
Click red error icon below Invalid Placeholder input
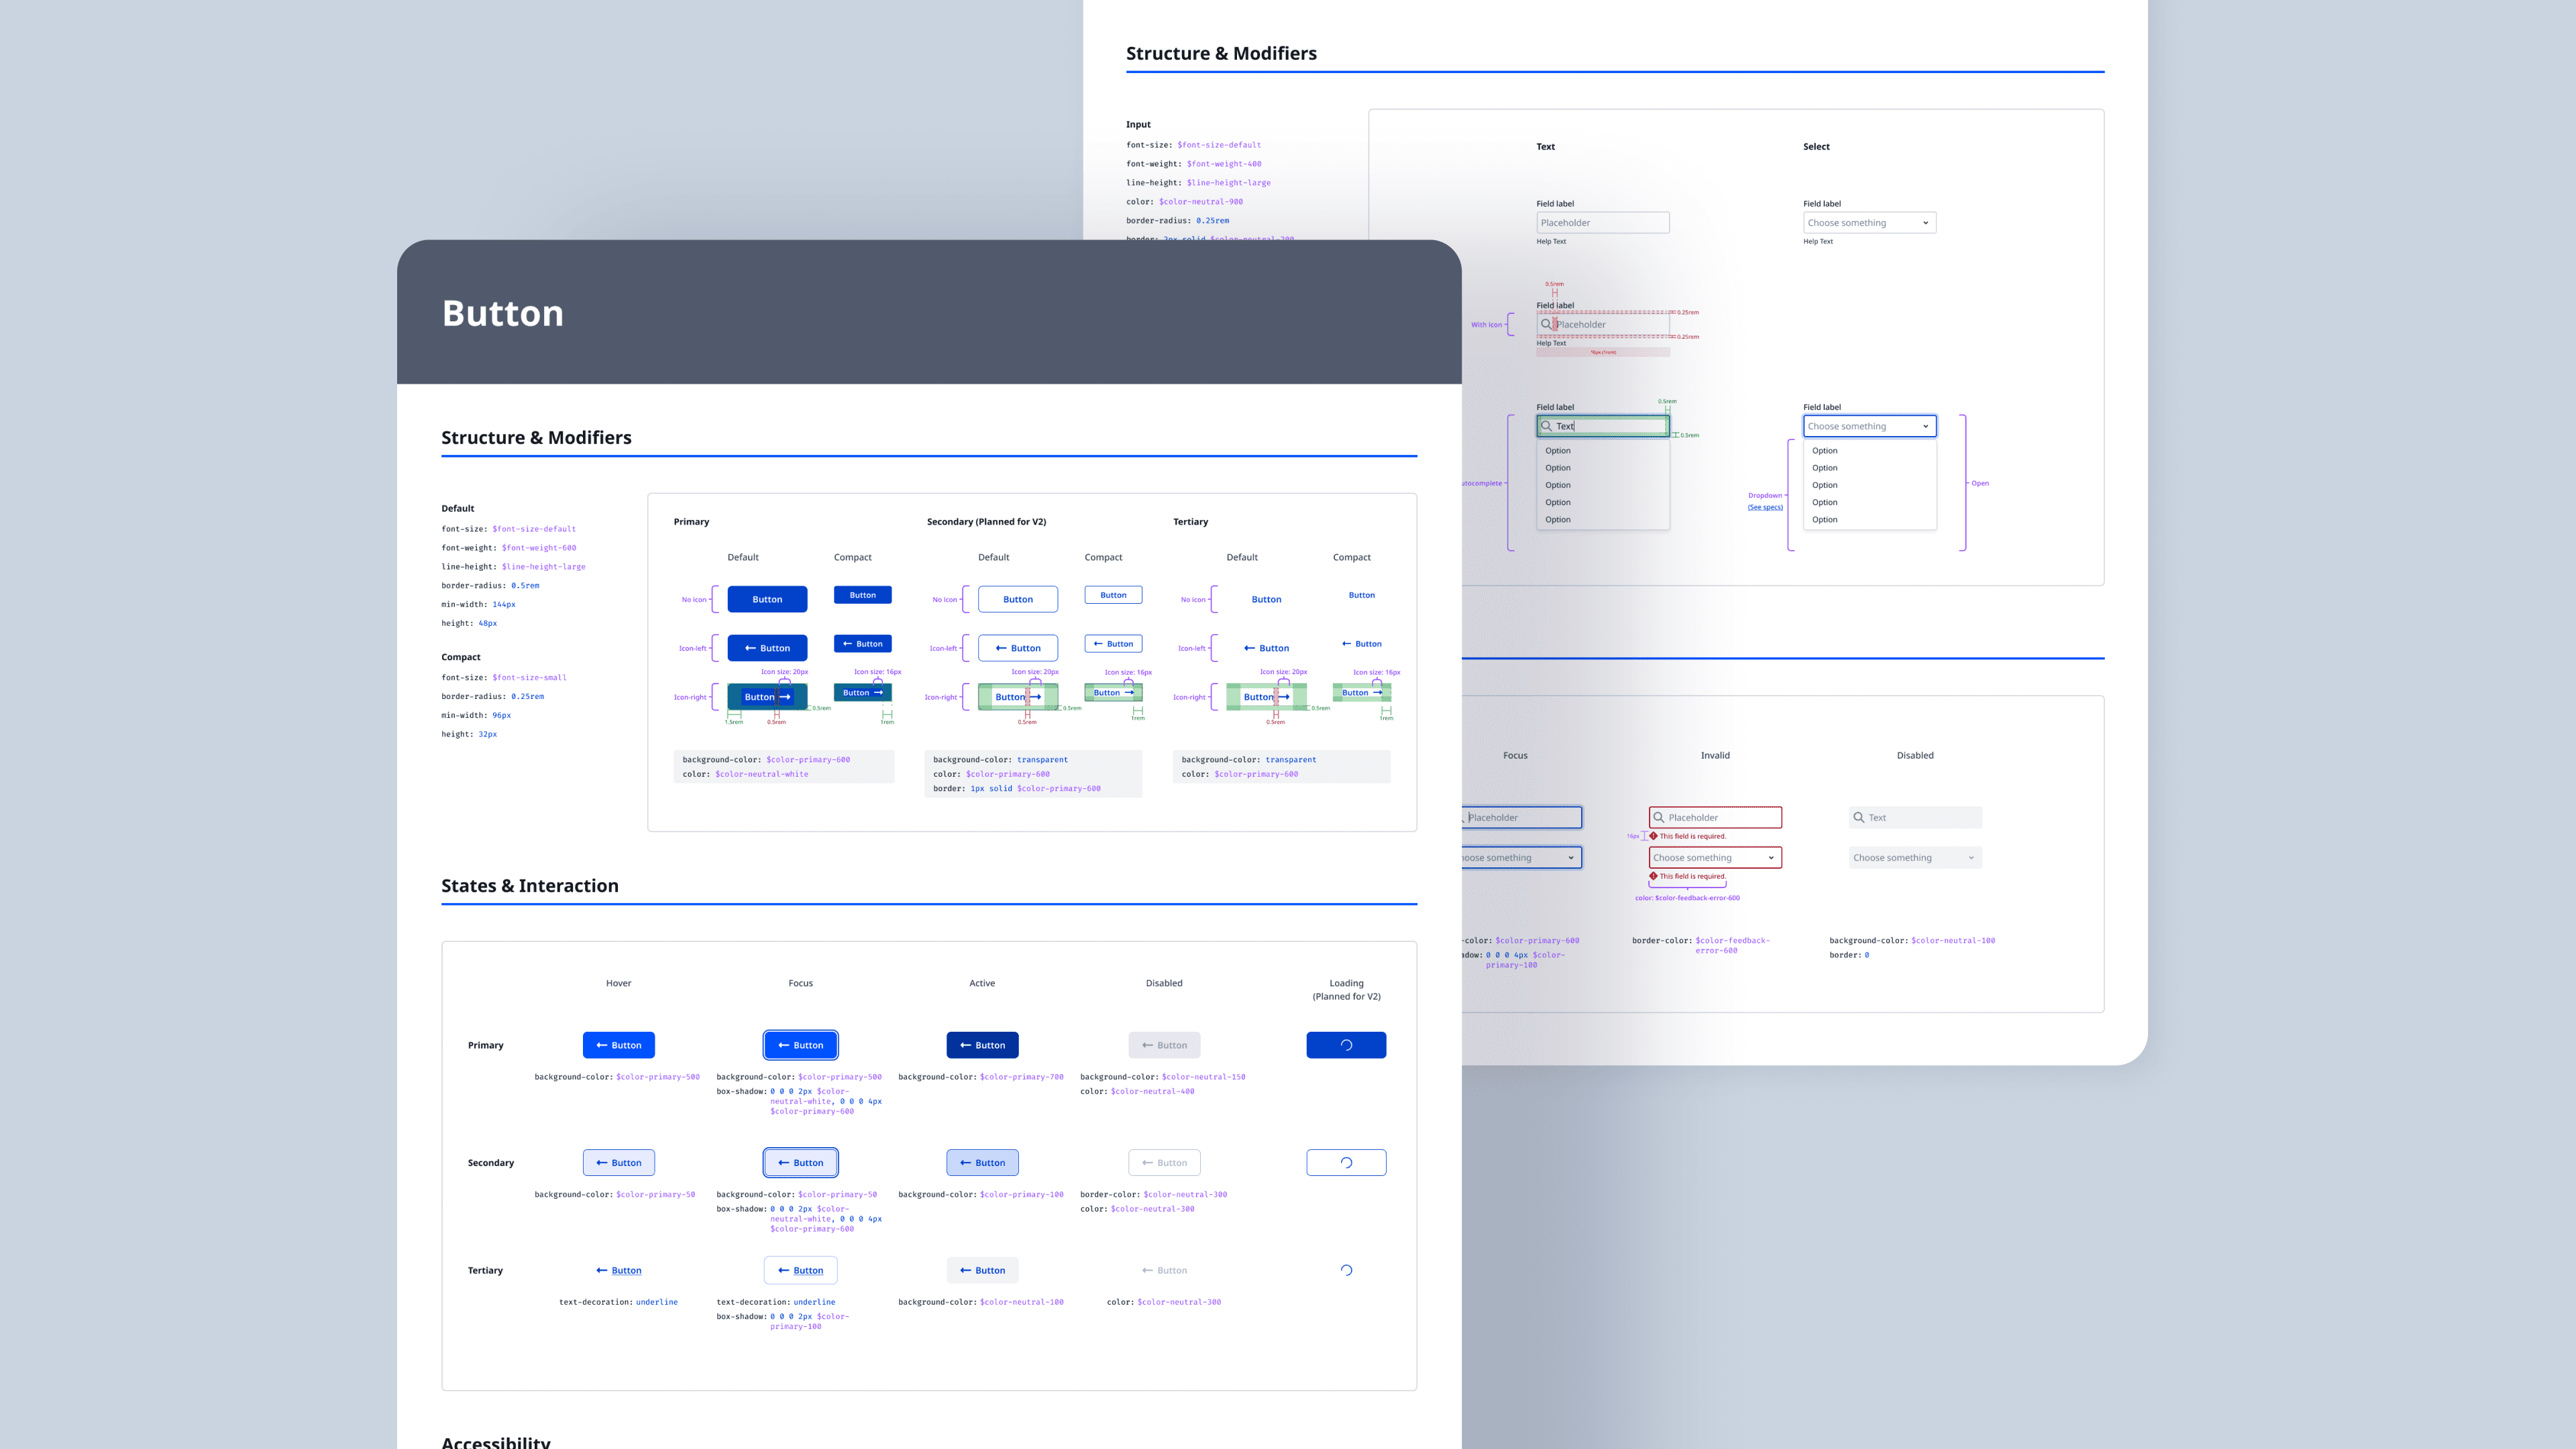[x=1654, y=836]
